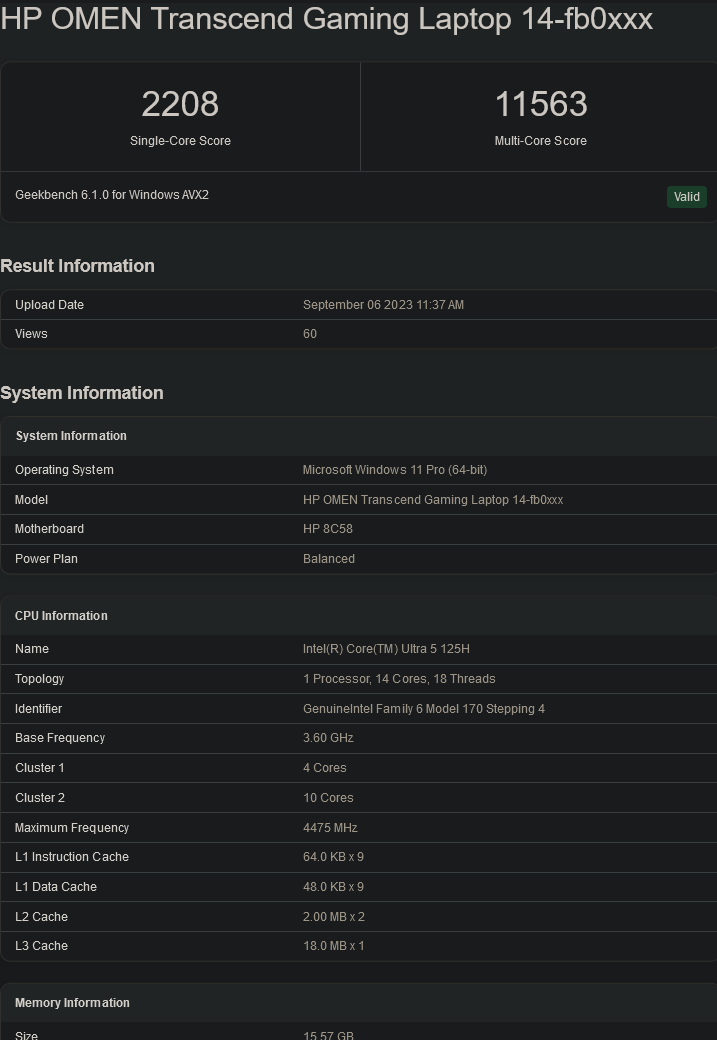Click the views count 60

coord(310,334)
